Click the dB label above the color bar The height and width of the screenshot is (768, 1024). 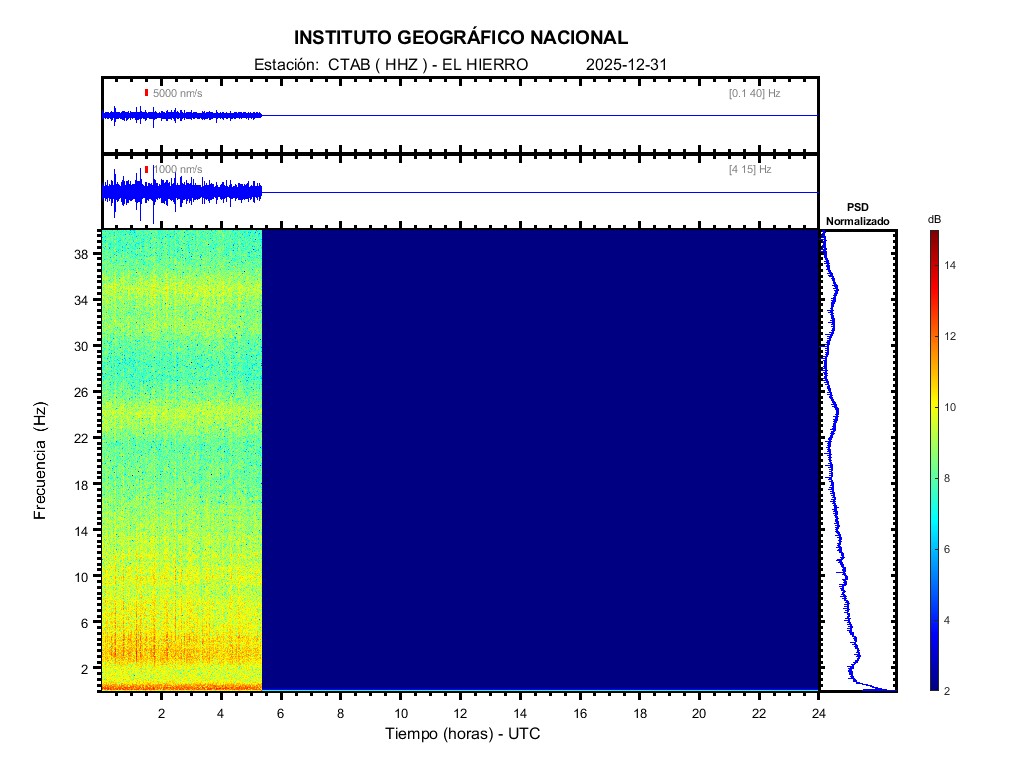tap(934, 219)
